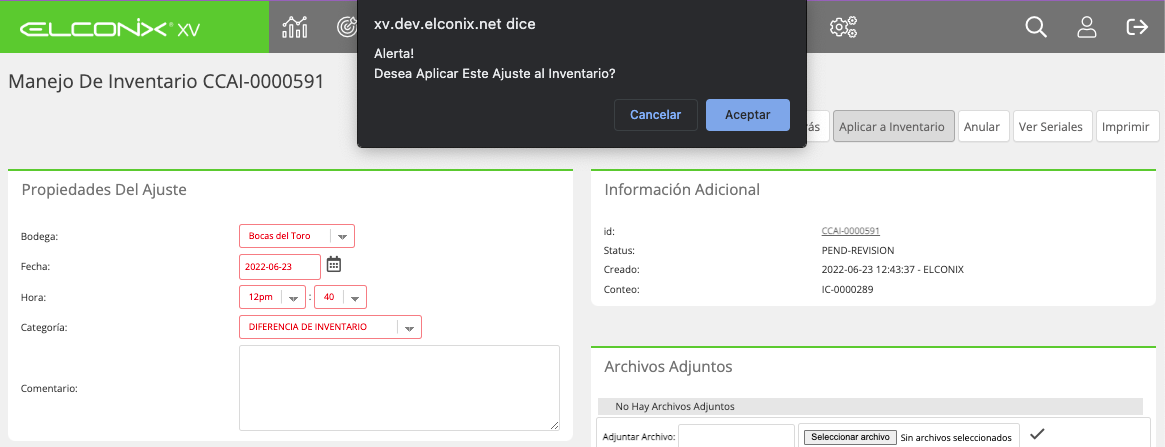The image size is (1165, 447).
Task: Click the Archivos Adjuntos heading
Action: [669, 366]
